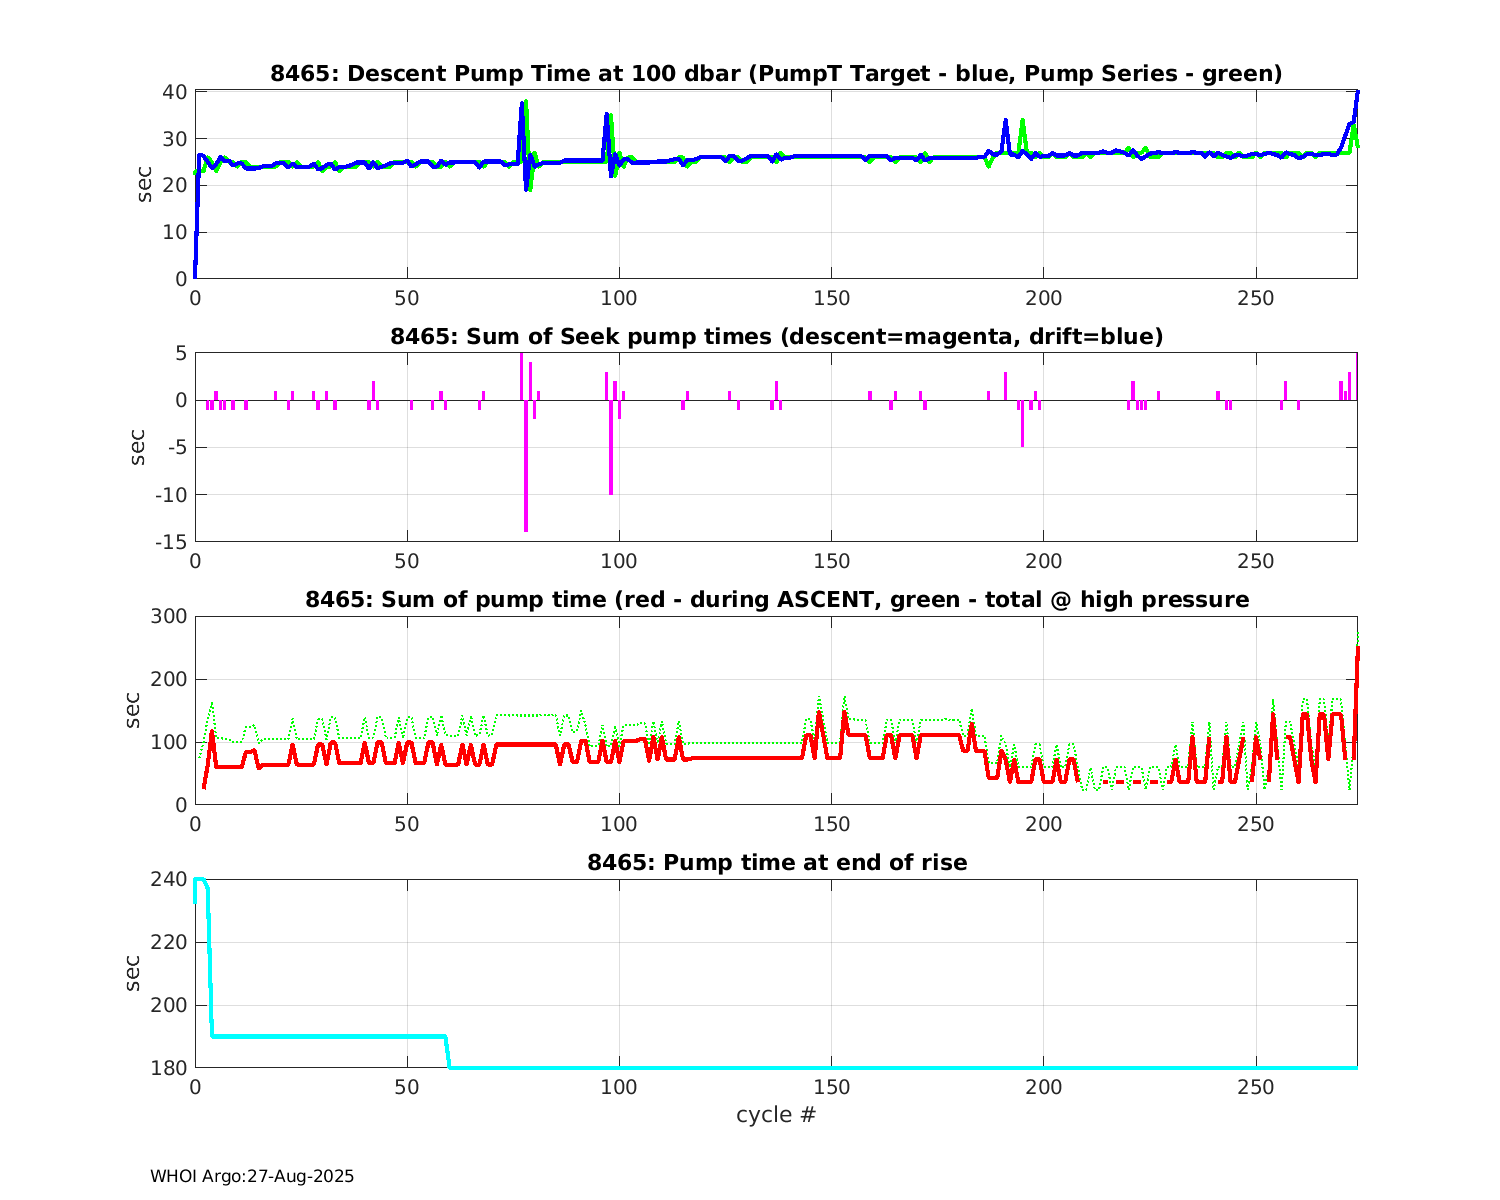Image resolution: width=1500 pixels, height=1200 pixels.
Task: Click the Pump time at end of rise title
Action: coord(776,863)
